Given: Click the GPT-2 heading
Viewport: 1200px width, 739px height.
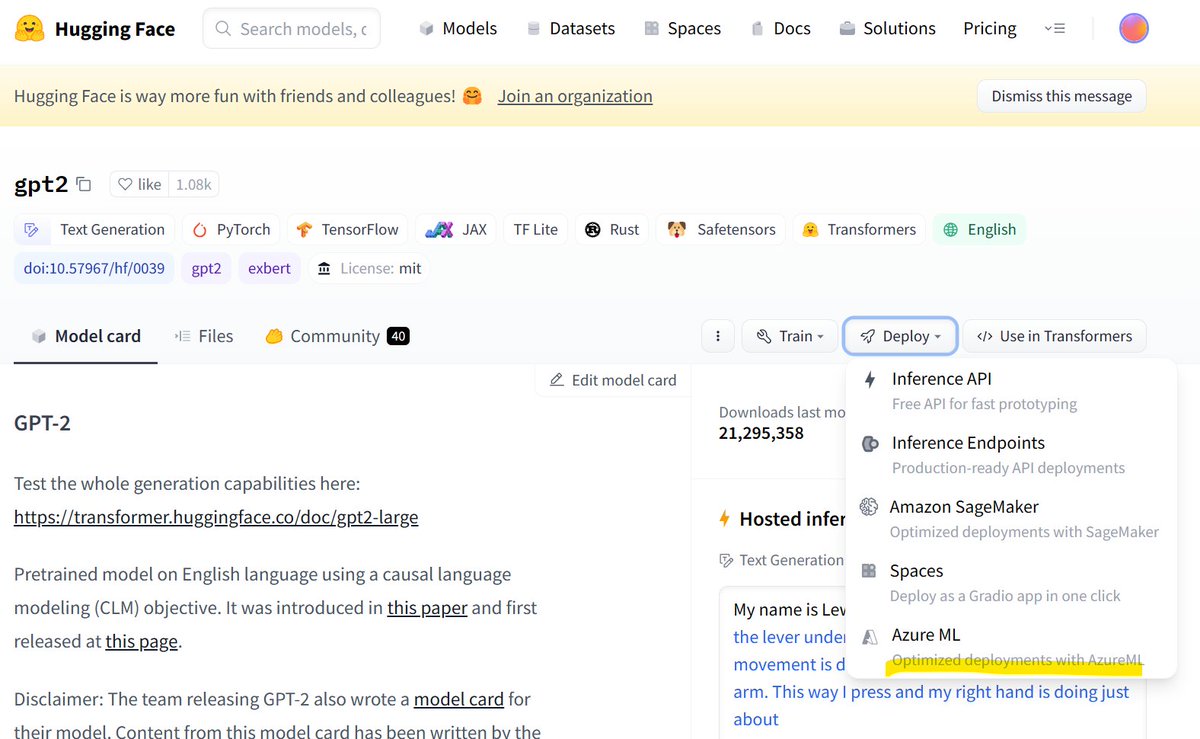Looking at the screenshot, I should click(x=42, y=422).
